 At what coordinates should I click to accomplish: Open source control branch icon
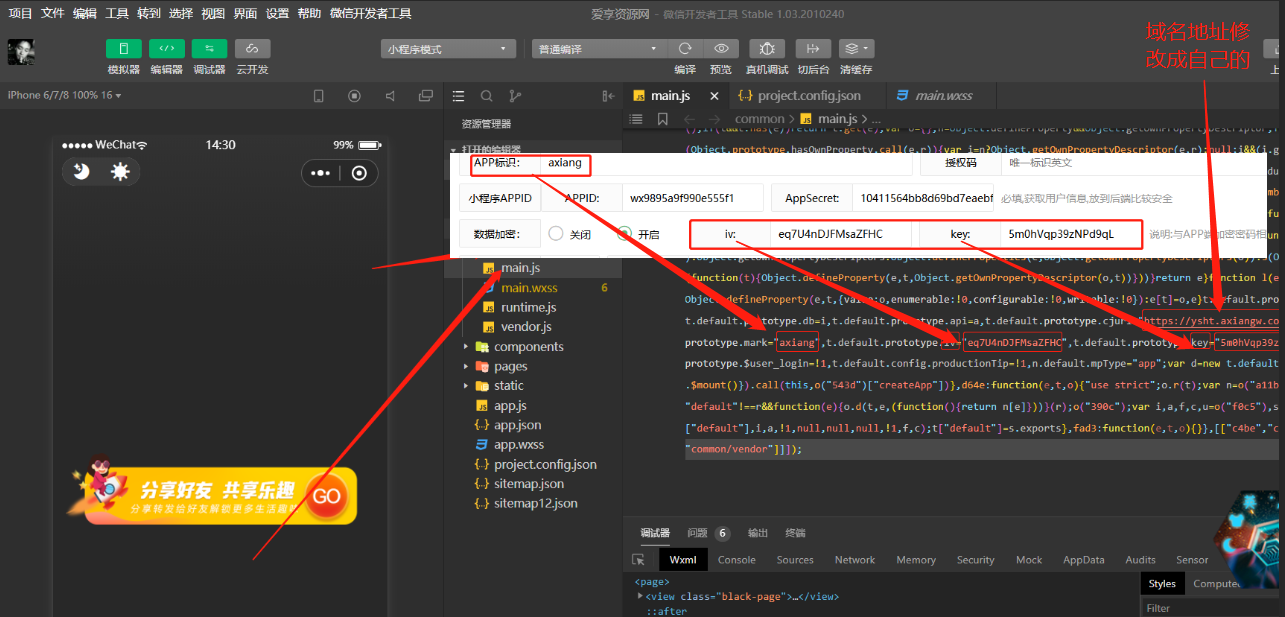coord(515,96)
